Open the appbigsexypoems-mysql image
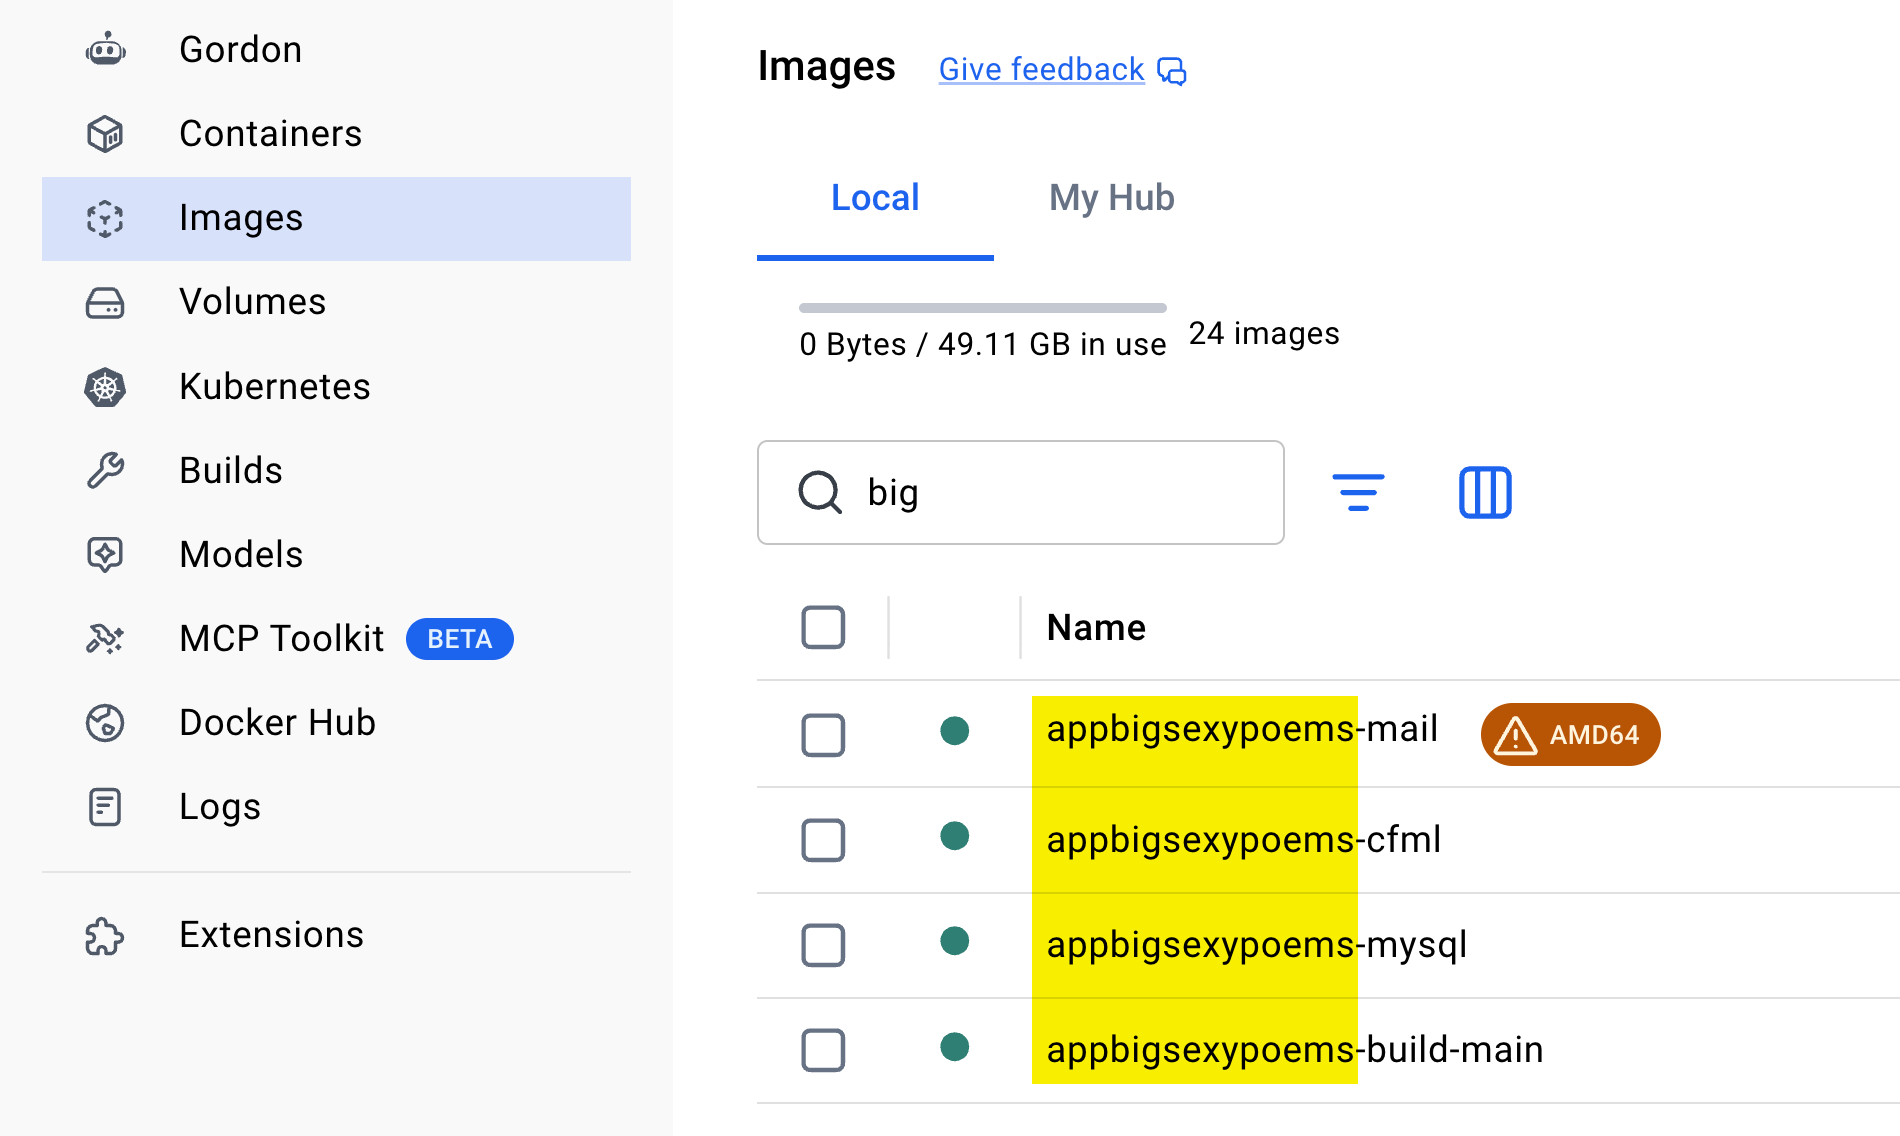Image resolution: width=1900 pixels, height=1136 pixels. click(1257, 945)
